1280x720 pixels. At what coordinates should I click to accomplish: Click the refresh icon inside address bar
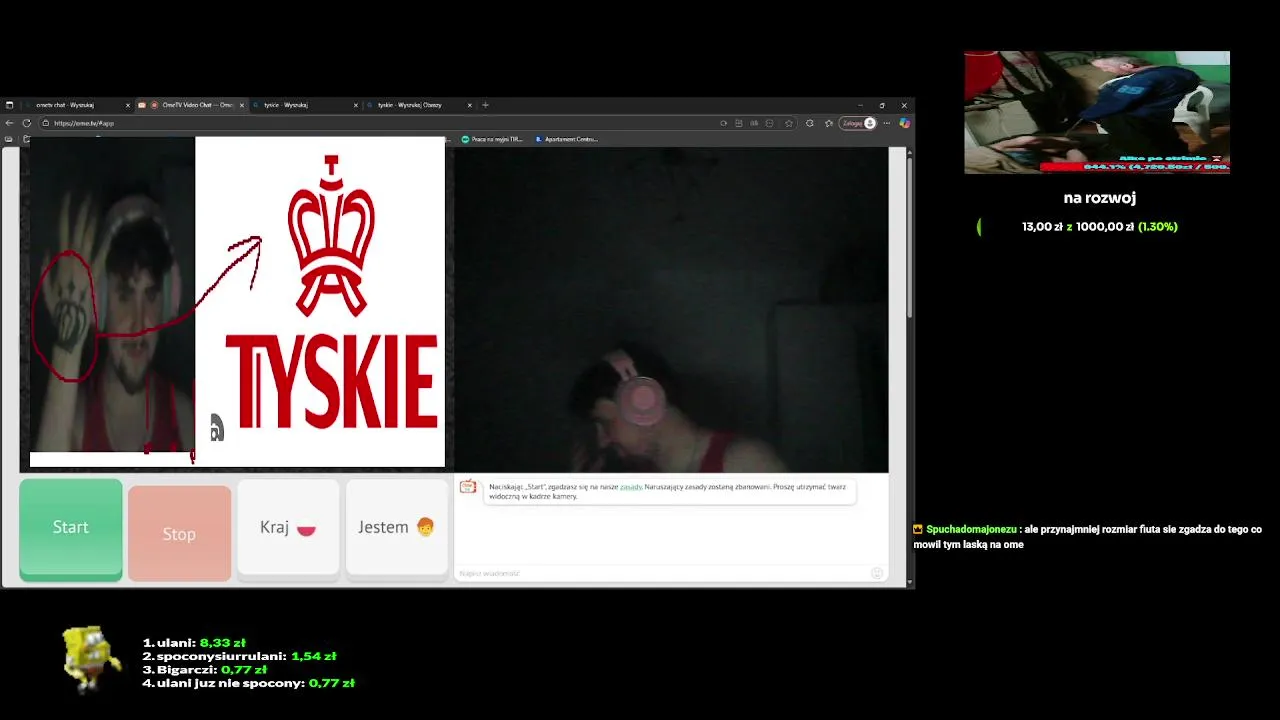pyautogui.click(x=723, y=123)
